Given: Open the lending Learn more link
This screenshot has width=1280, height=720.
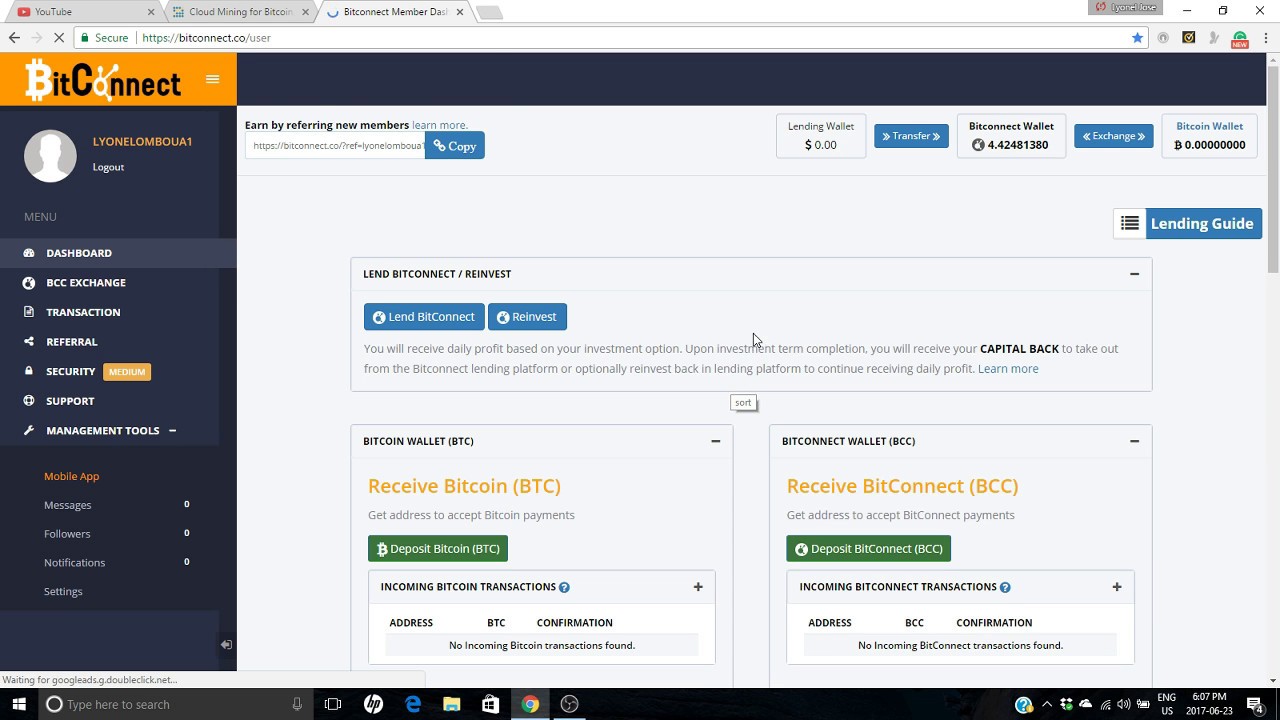Looking at the screenshot, I should pyautogui.click(x=1008, y=369).
